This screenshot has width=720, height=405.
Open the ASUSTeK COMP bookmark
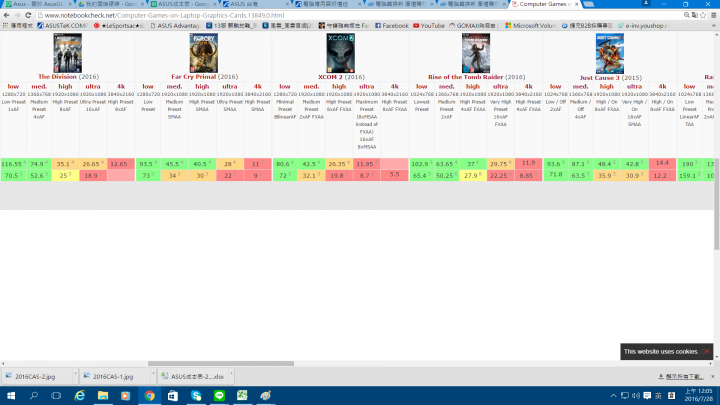pyautogui.click(x=62, y=26)
